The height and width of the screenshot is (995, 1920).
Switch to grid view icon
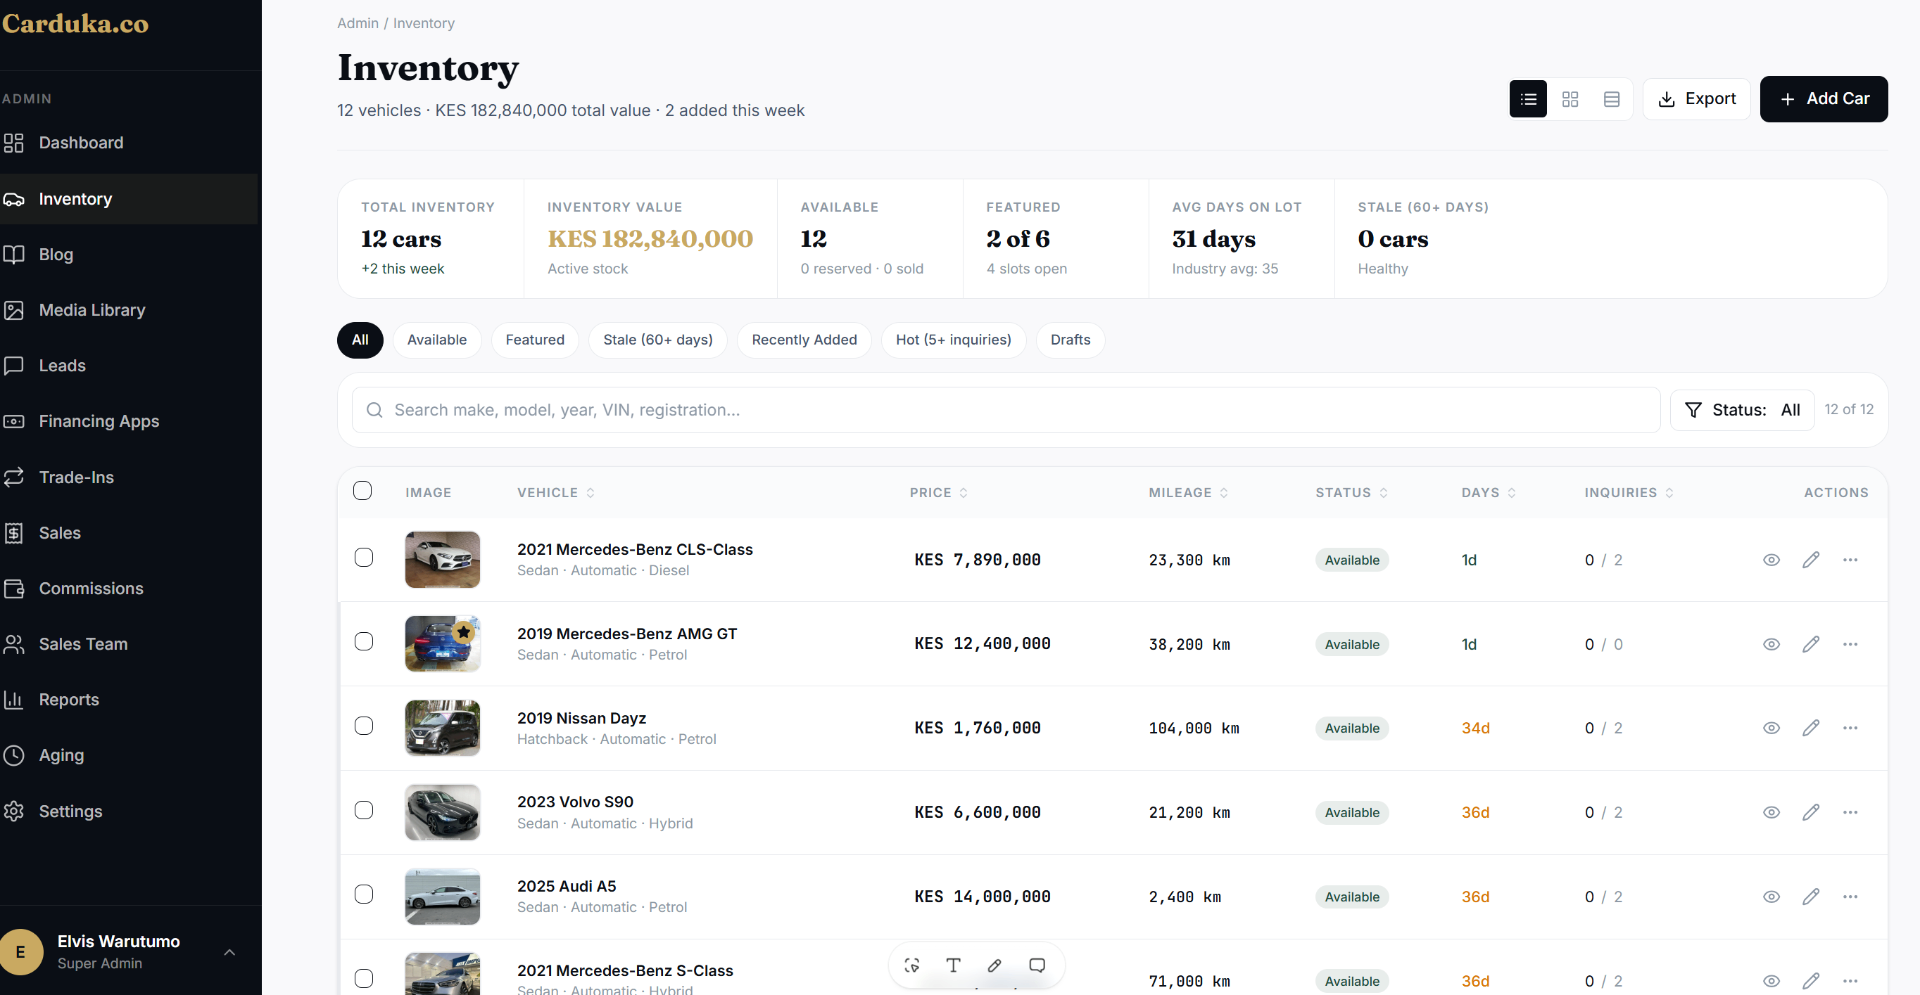pos(1570,99)
